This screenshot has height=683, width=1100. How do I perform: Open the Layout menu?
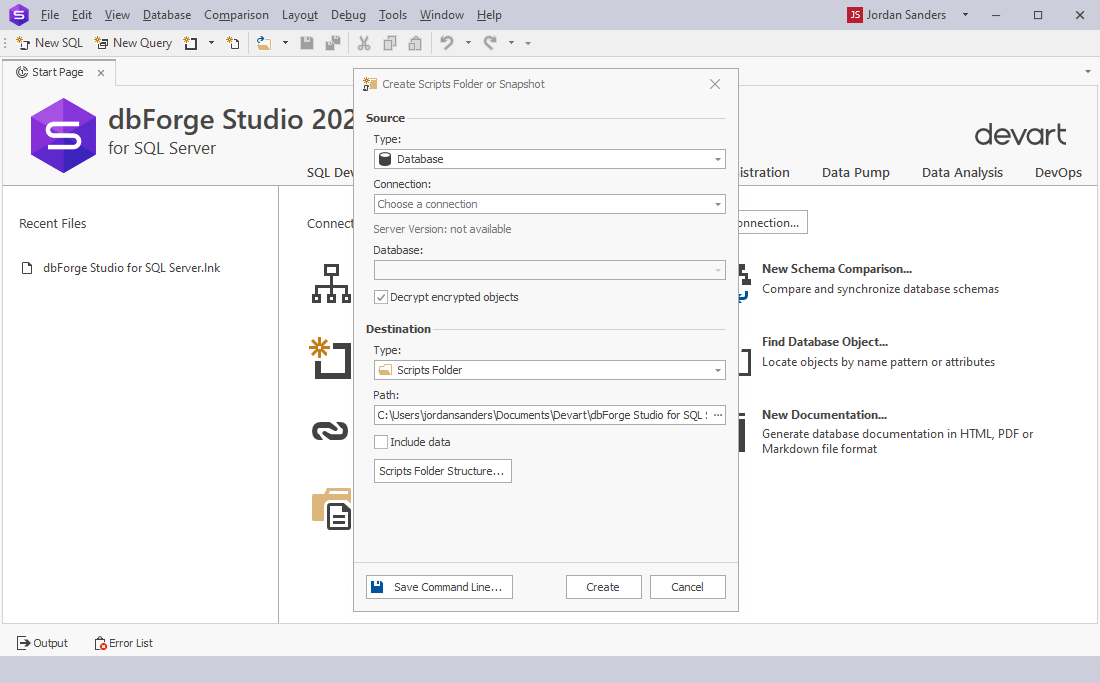300,15
